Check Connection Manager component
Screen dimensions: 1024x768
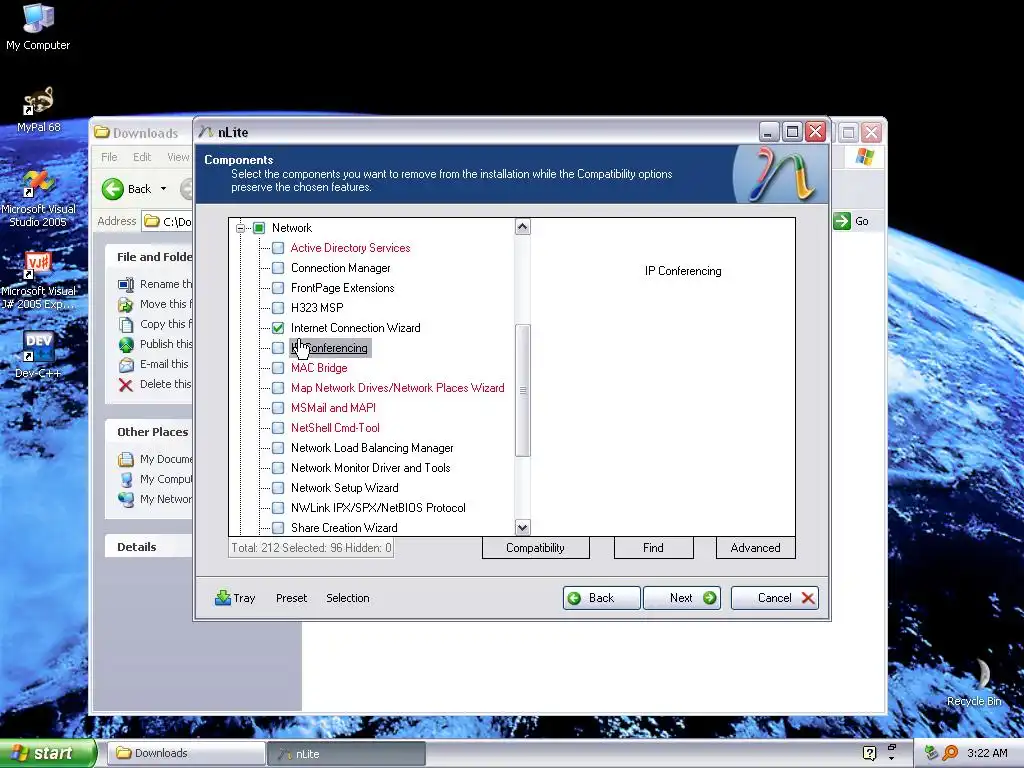278,268
